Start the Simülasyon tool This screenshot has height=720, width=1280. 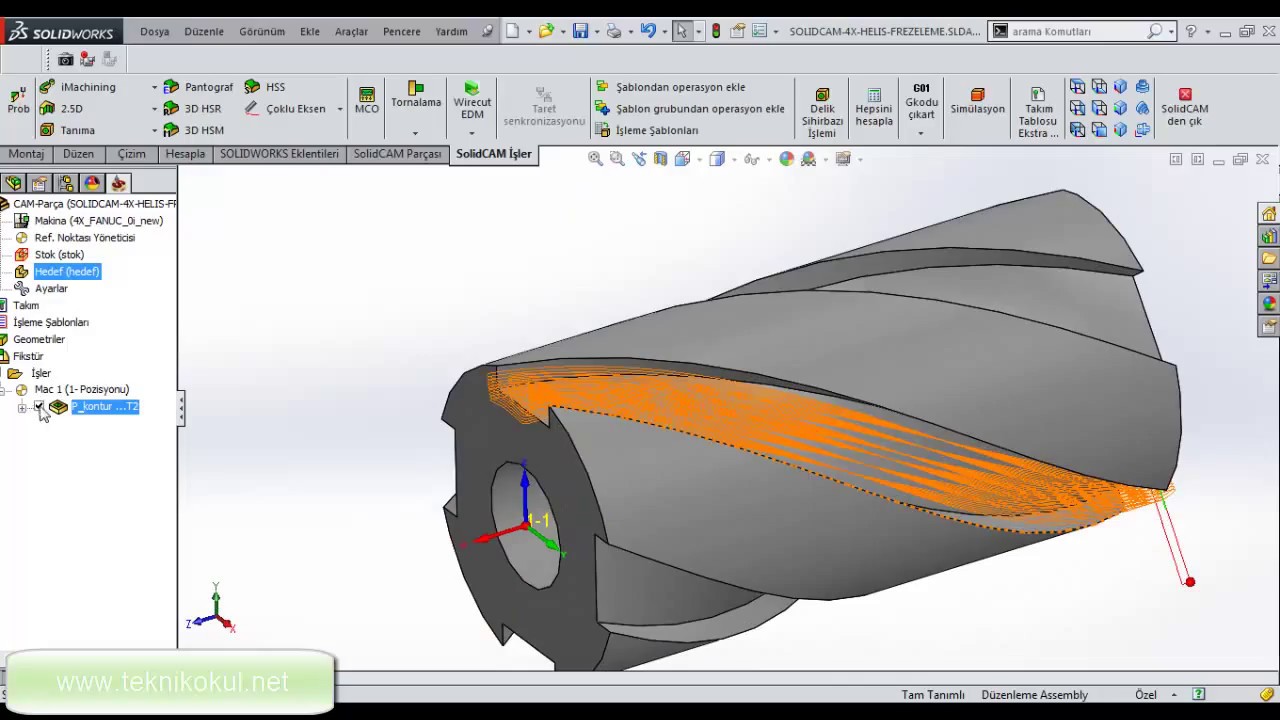[978, 101]
